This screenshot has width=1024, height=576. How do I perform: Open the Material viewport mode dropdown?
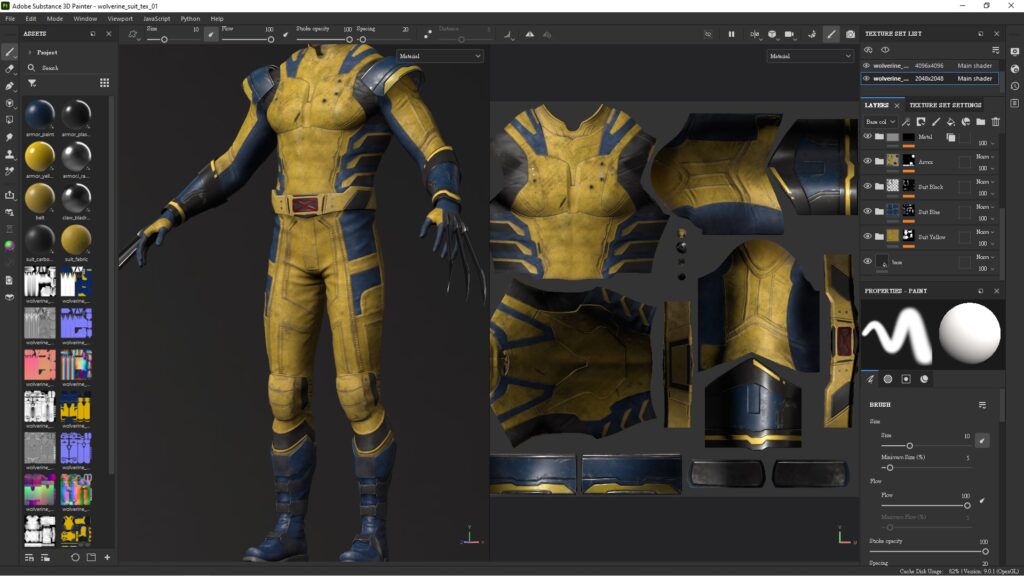[438, 55]
